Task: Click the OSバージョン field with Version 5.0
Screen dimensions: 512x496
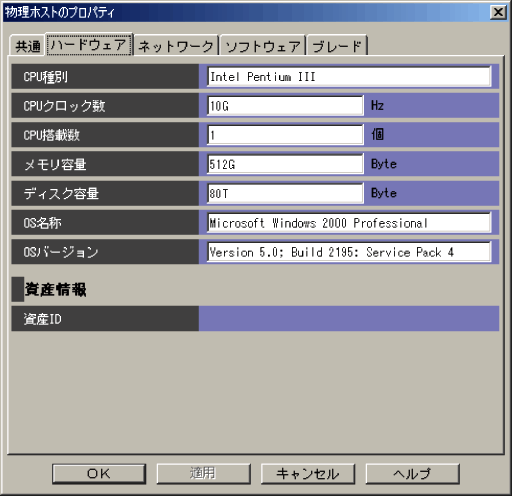Action: click(x=349, y=252)
